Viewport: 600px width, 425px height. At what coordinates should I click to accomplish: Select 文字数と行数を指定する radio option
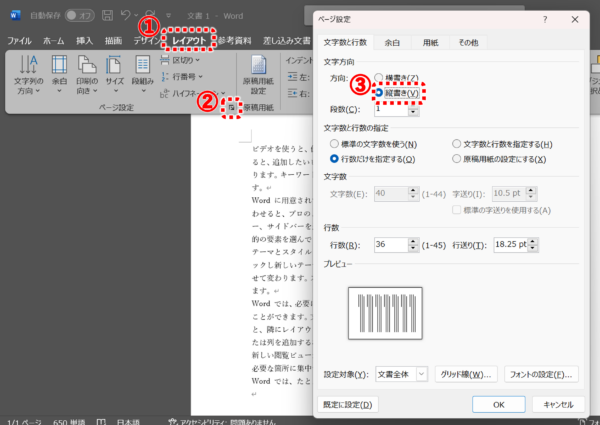457,144
